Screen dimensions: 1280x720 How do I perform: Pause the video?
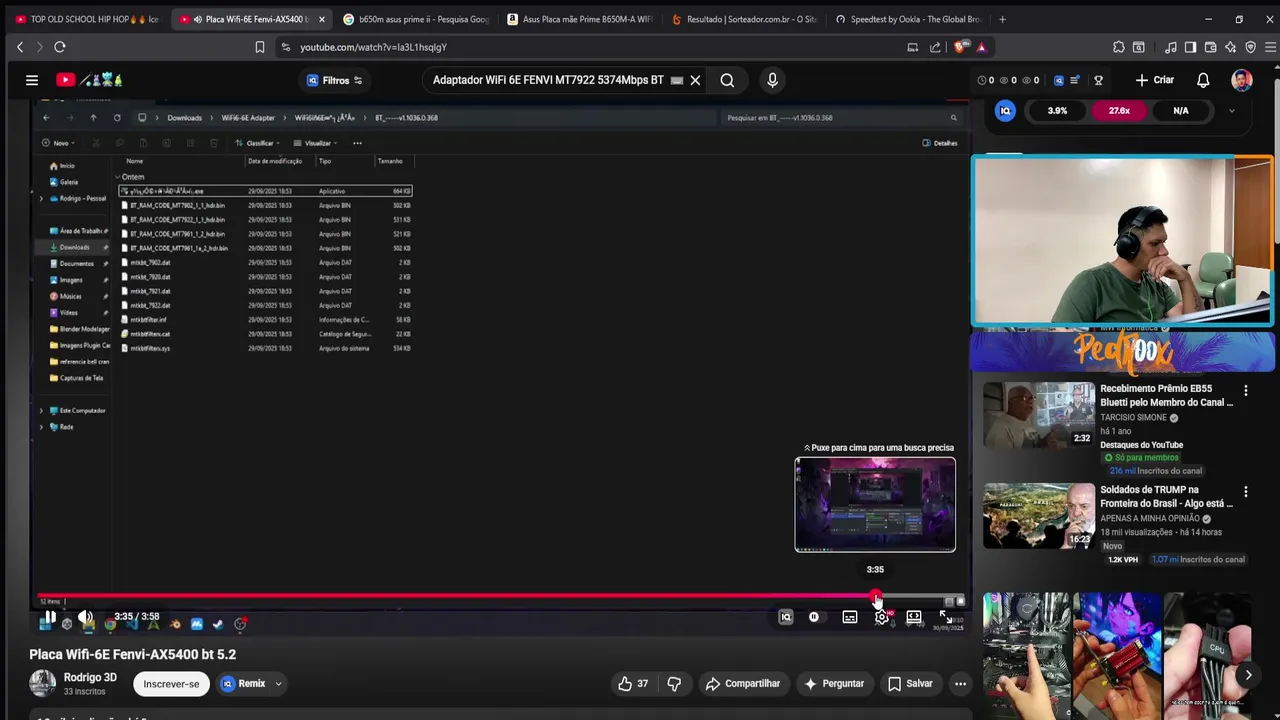point(48,617)
